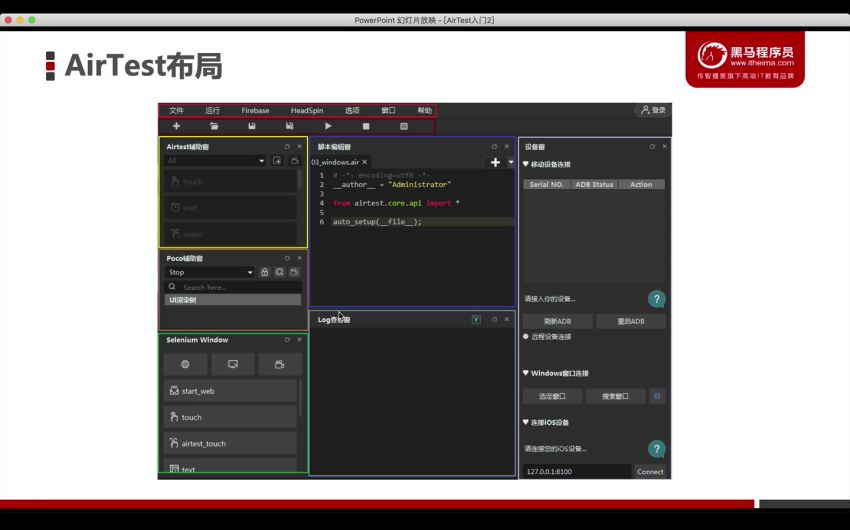This screenshot has width=850, height=530.
Task: Collapse the 连接iOS设备 section
Action: click(526, 422)
